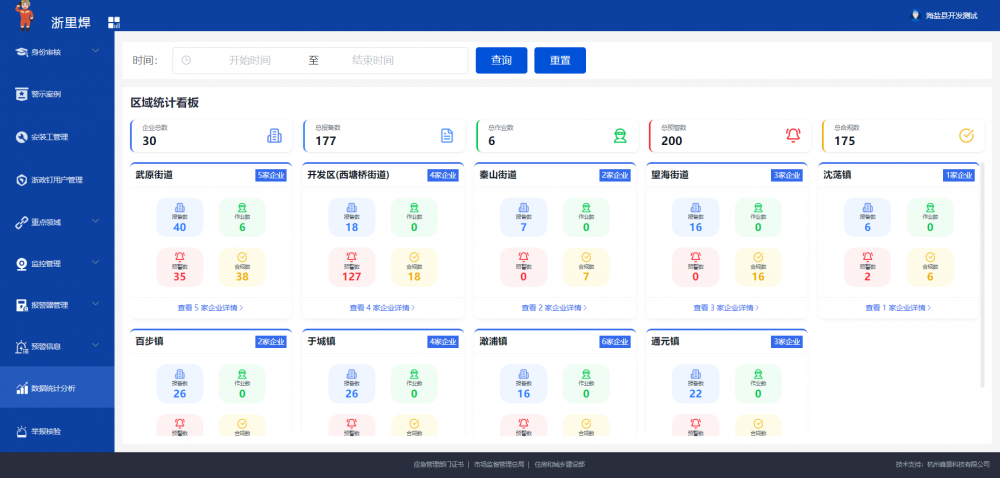This screenshot has height=478, width=1000.
Task: Open 查看 5 家企业详情 link for 武原街道
Action: pyautogui.click(x=210, y=308)
